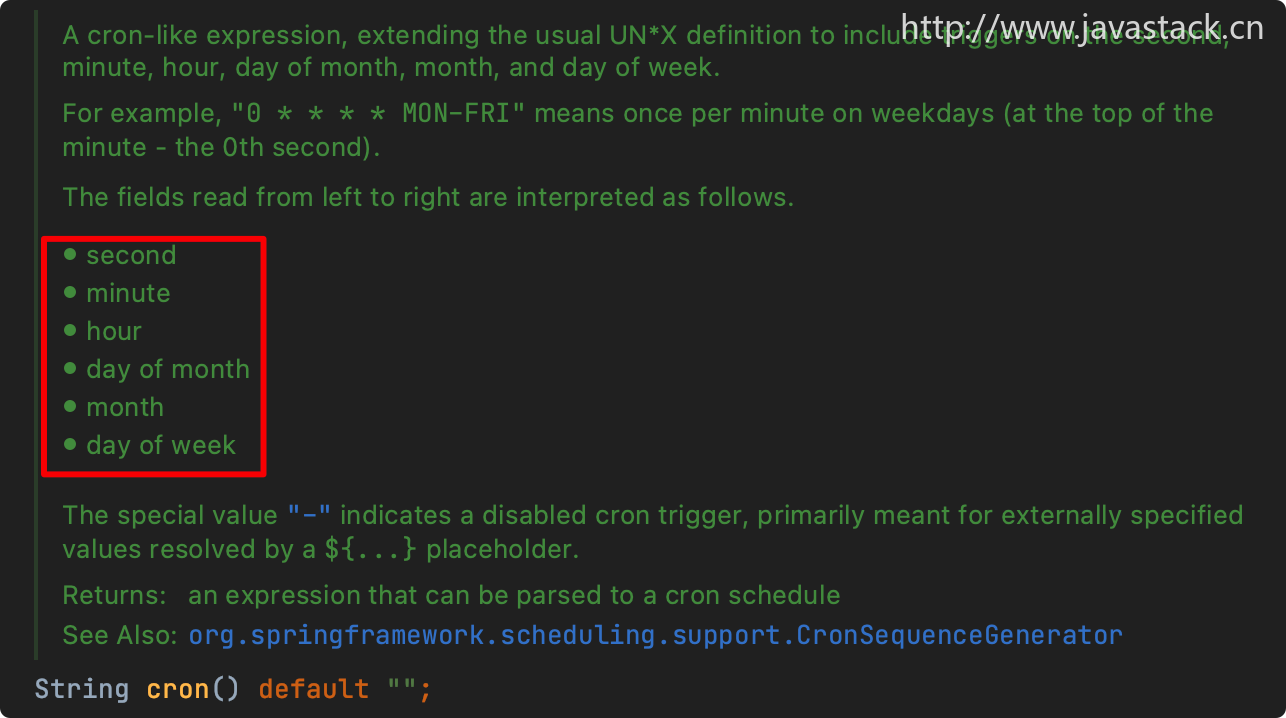Select the "day of month" list entry
Viewport: 1286px width, 718px height.
click(168, 370)
